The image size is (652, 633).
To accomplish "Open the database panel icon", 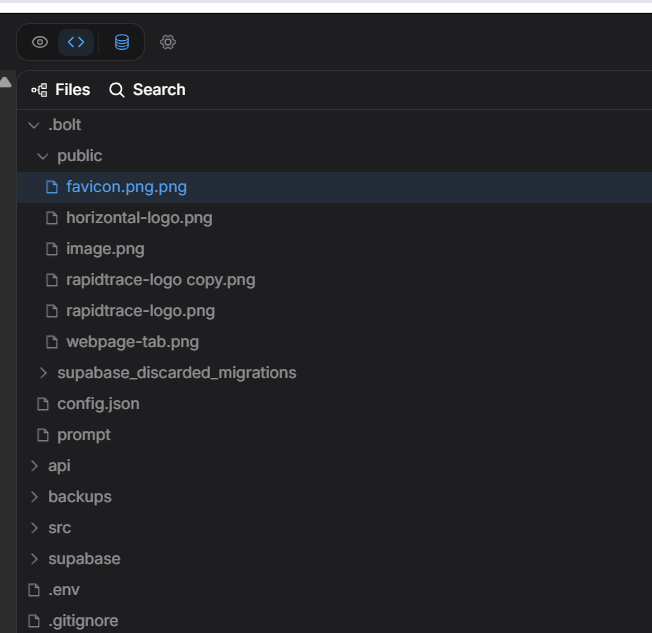I will click(x=122, y=42).
